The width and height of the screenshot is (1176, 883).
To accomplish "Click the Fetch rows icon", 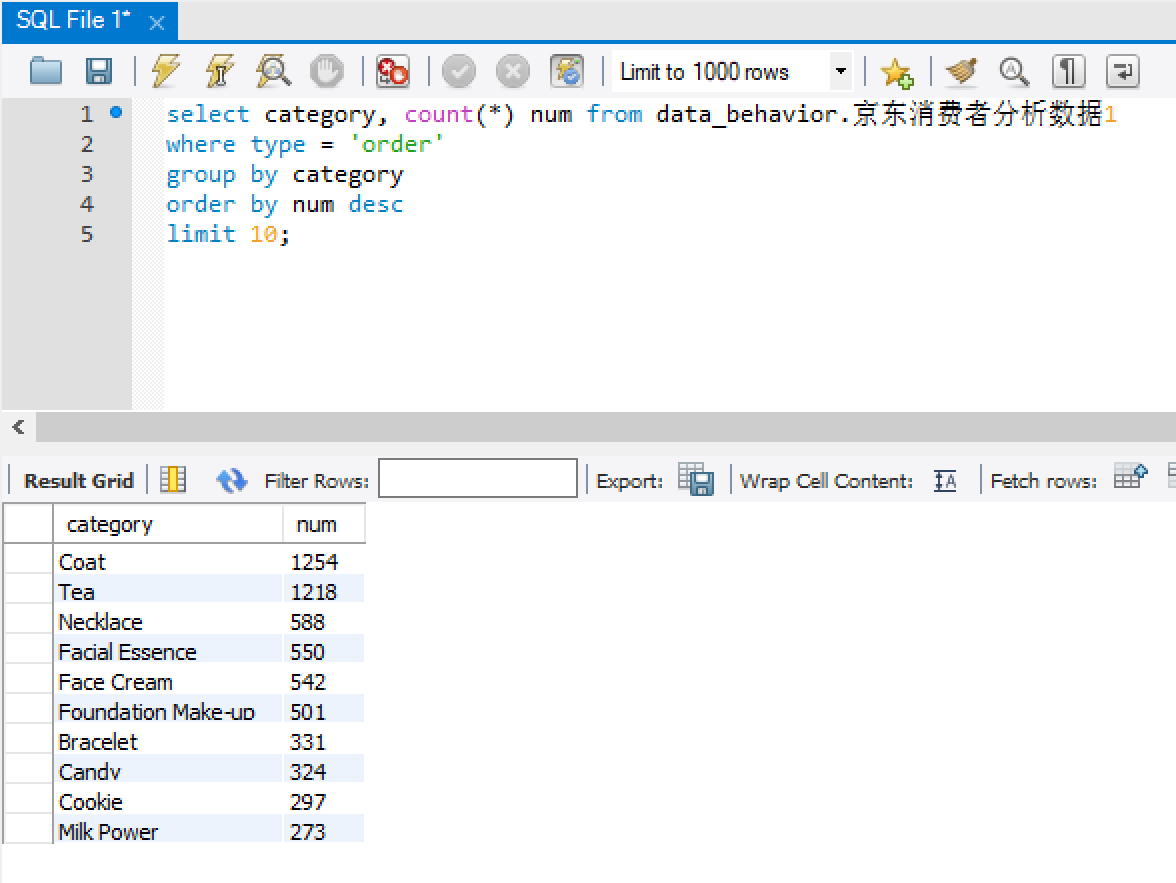I will 1130,476.
